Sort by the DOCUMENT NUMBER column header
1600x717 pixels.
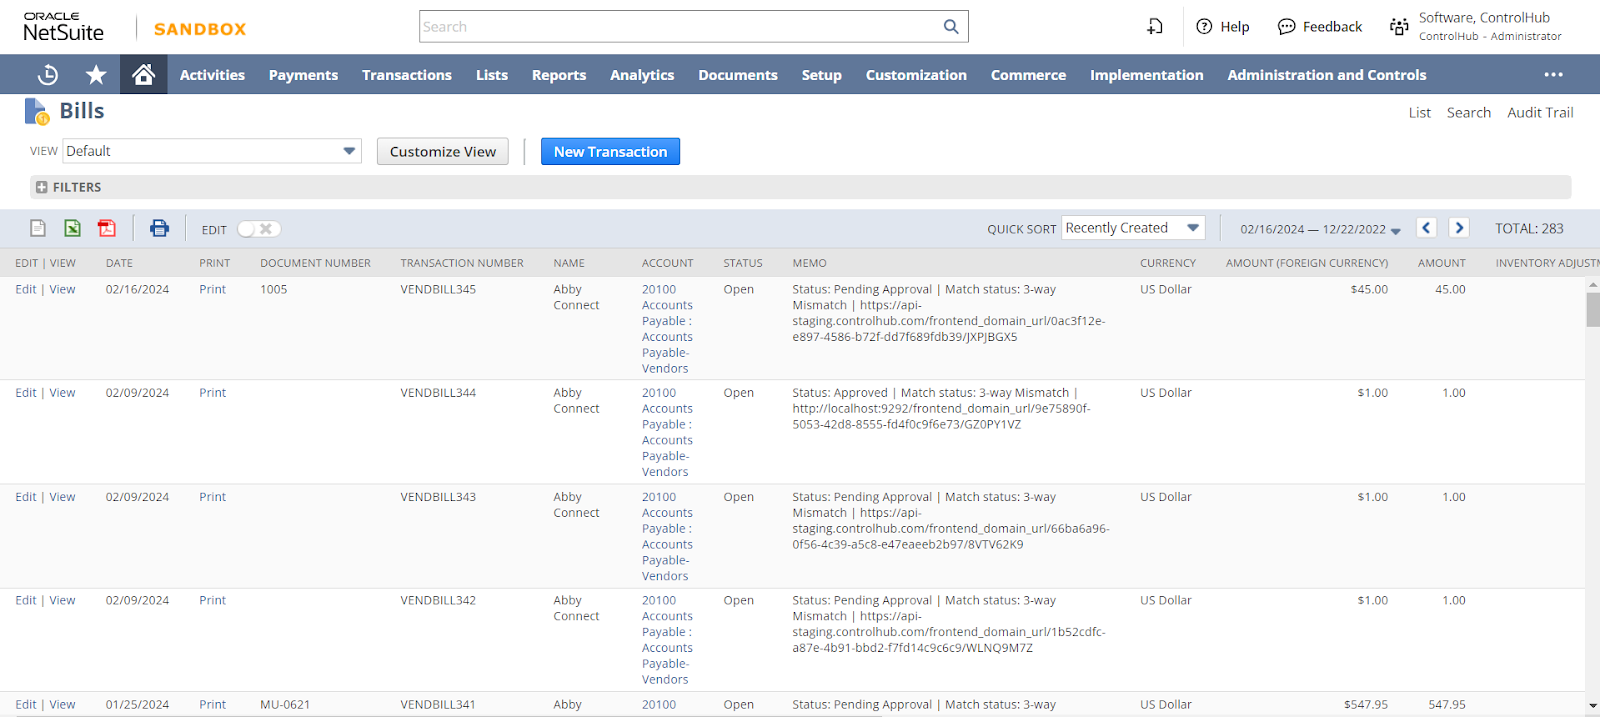coord(315,263)
